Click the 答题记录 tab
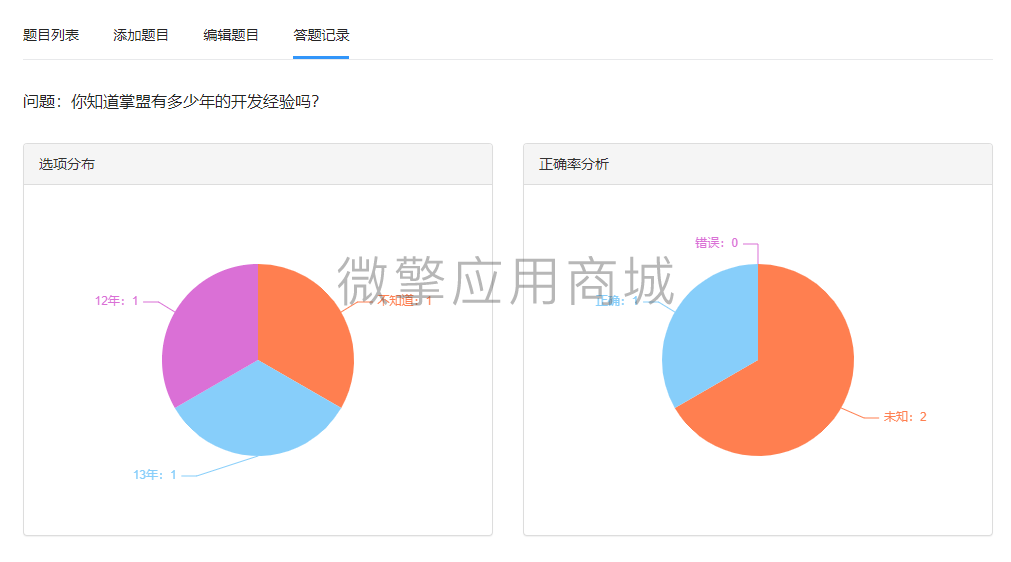1011x562 pixels. (x=321, y=35)
